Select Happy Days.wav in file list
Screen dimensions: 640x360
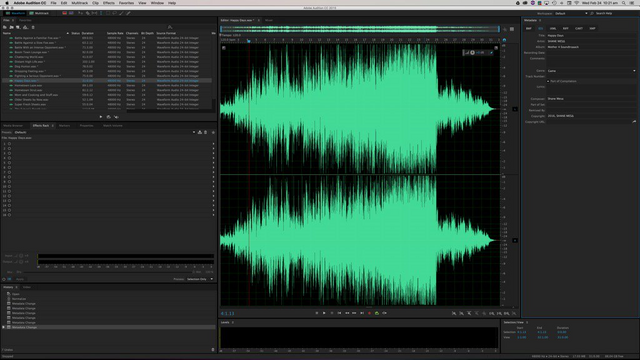click(107, 81)
